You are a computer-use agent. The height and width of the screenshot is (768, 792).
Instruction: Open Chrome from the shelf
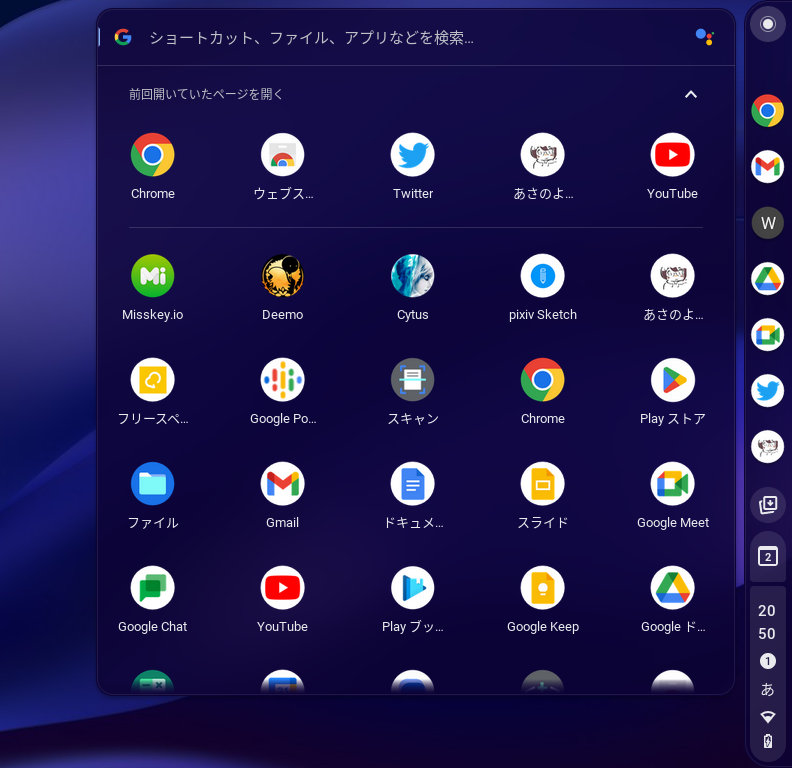pyautogui.click(x=767, y=111)
